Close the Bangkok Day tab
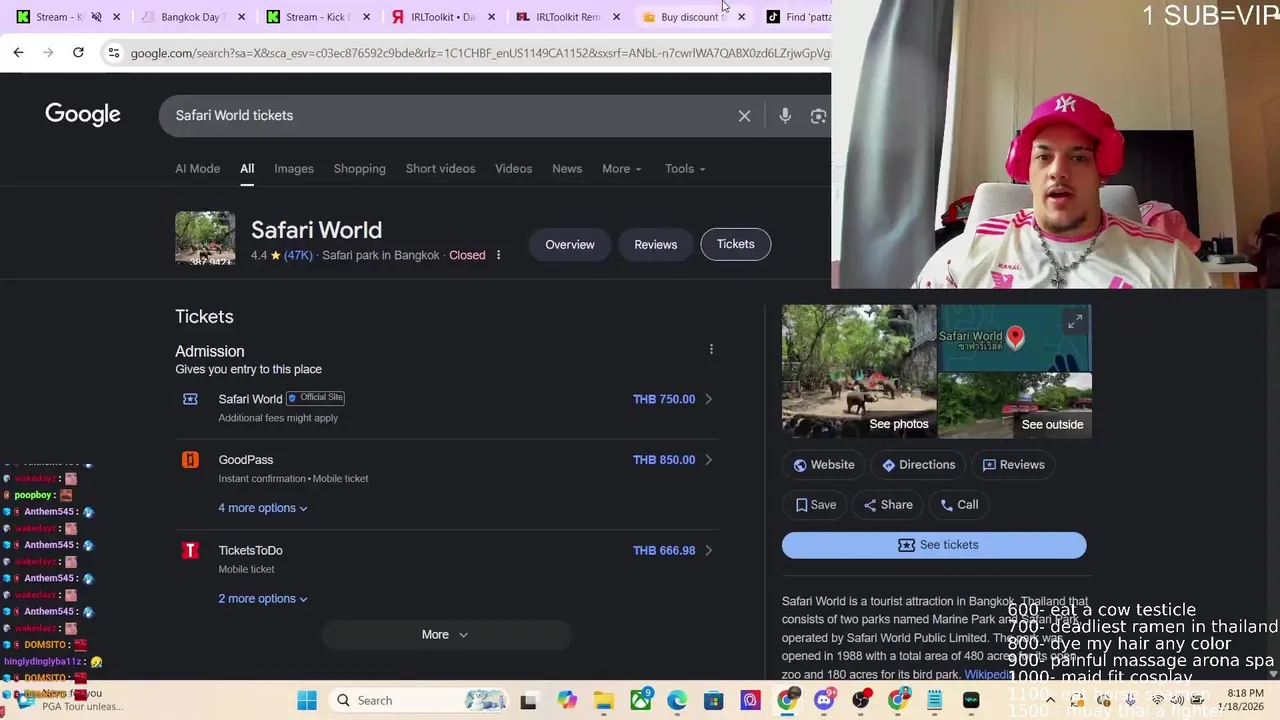 [241, 17]
